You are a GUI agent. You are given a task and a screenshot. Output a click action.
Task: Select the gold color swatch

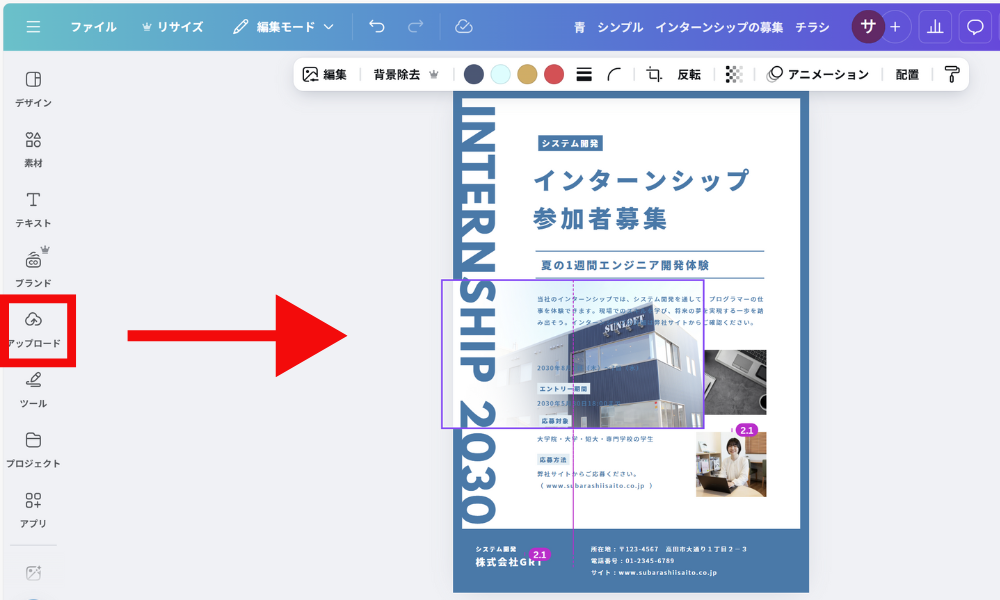(x=527, y=75)
